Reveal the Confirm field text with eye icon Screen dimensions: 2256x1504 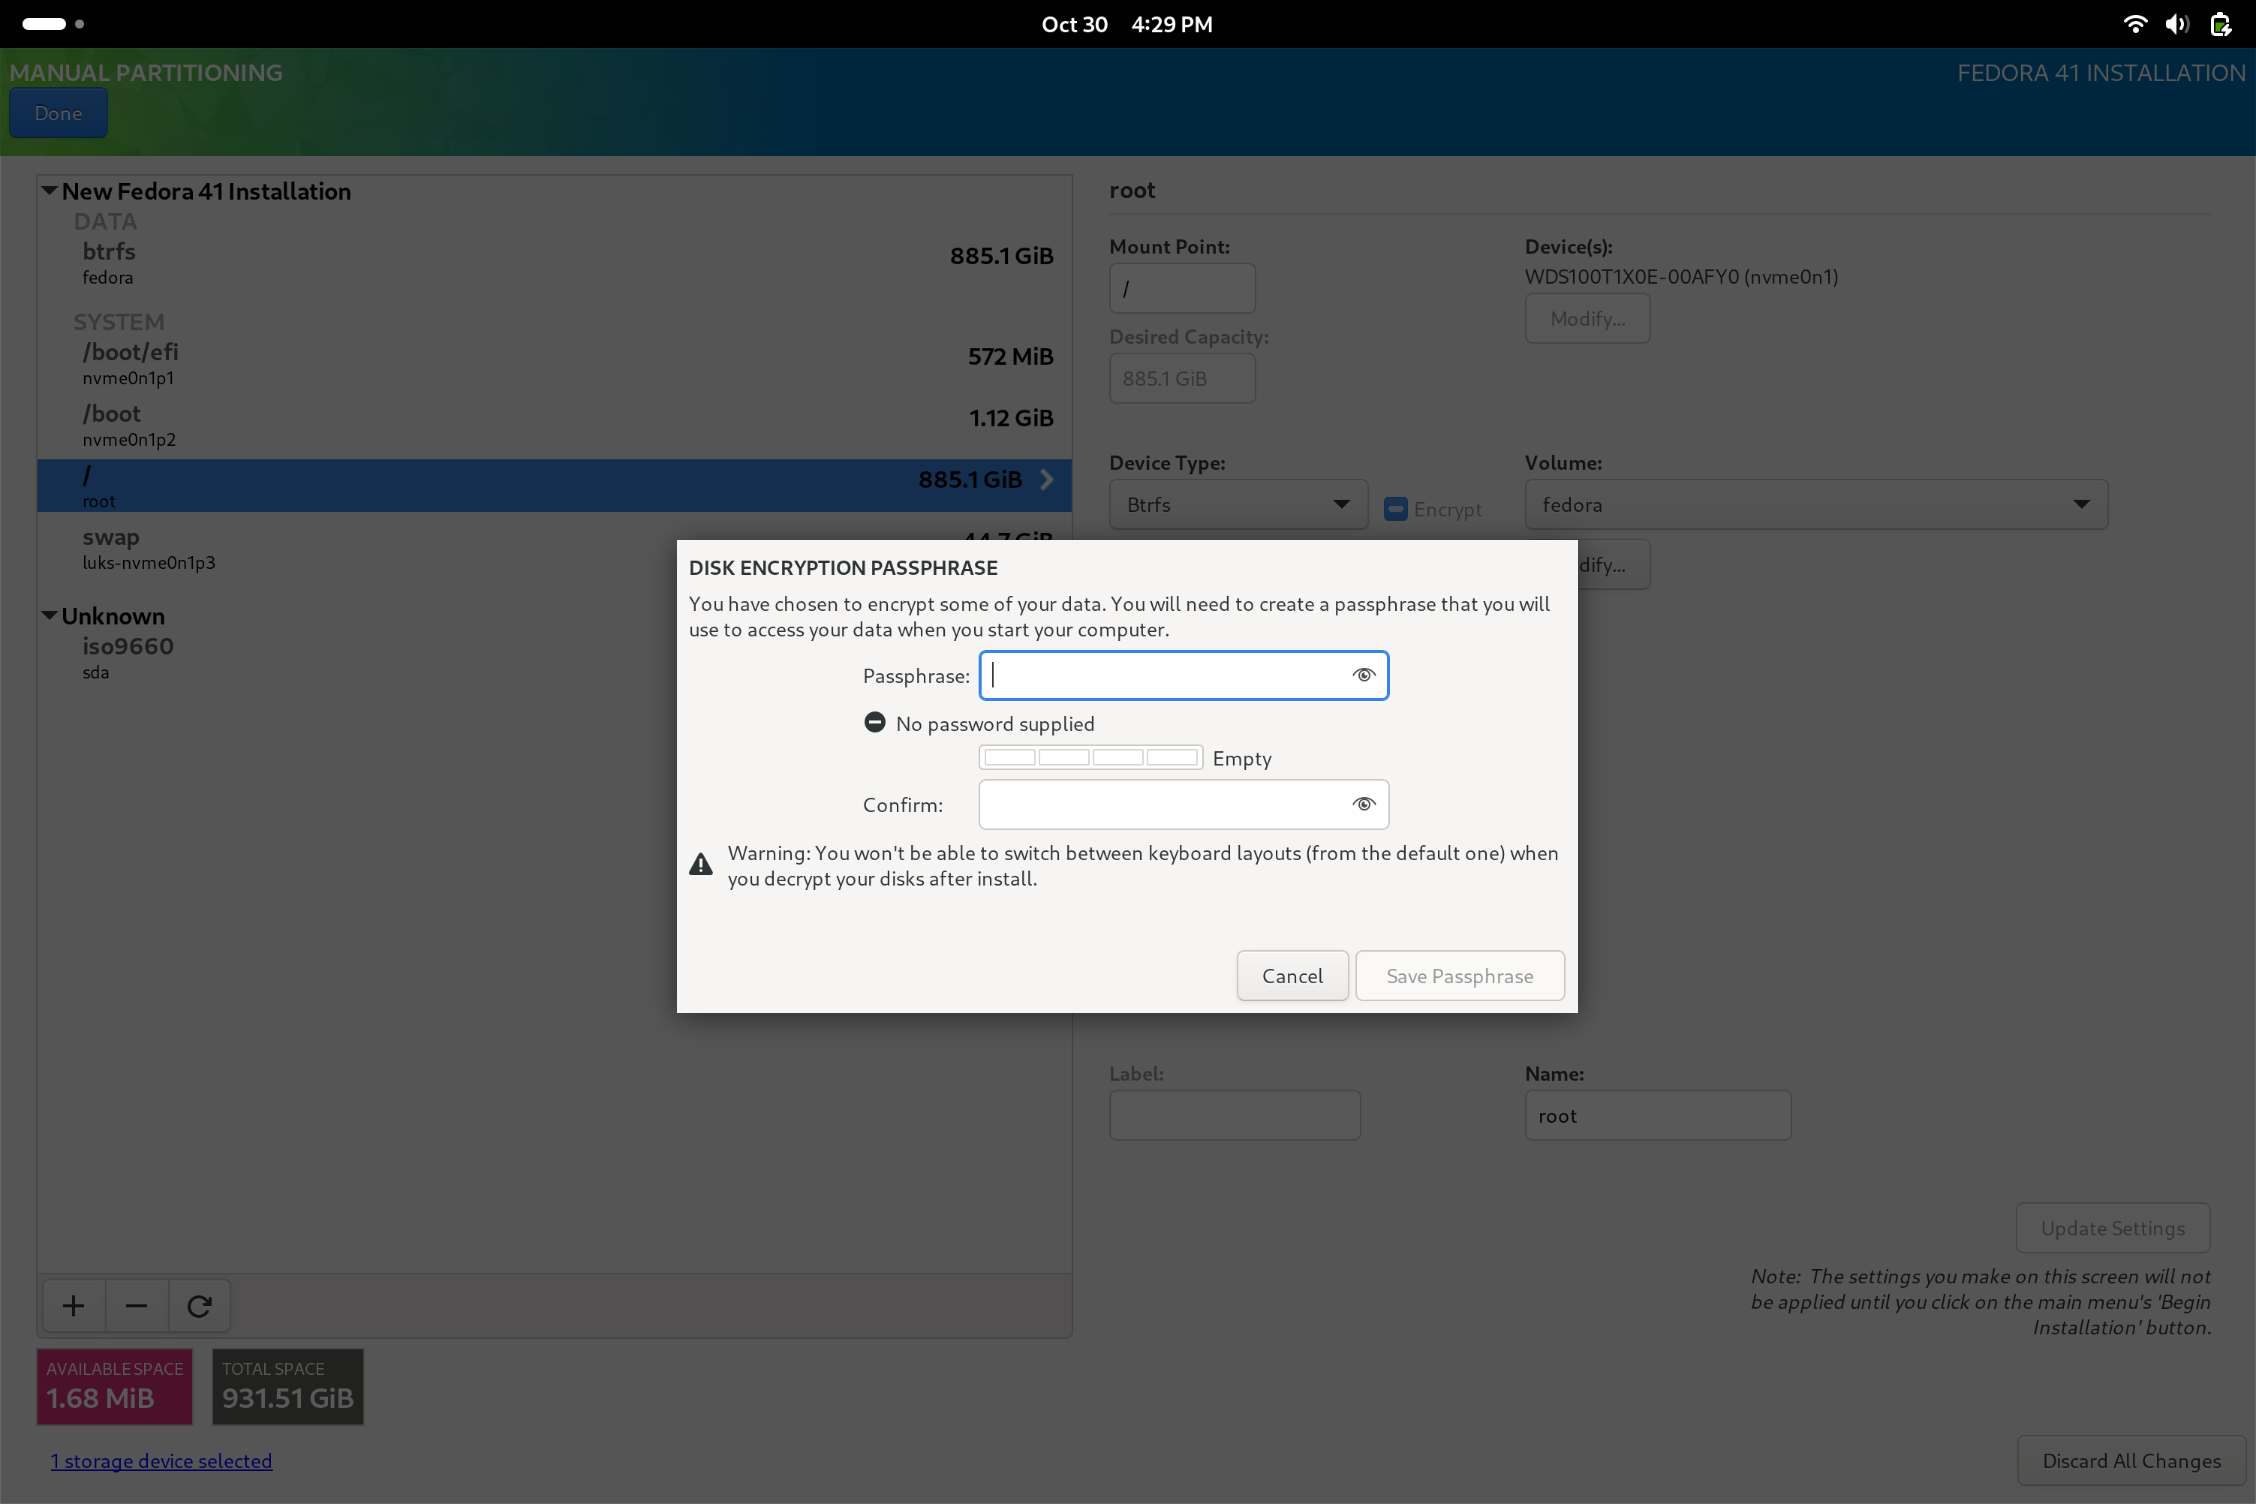pyautogui.click(x=1363, y=804)
